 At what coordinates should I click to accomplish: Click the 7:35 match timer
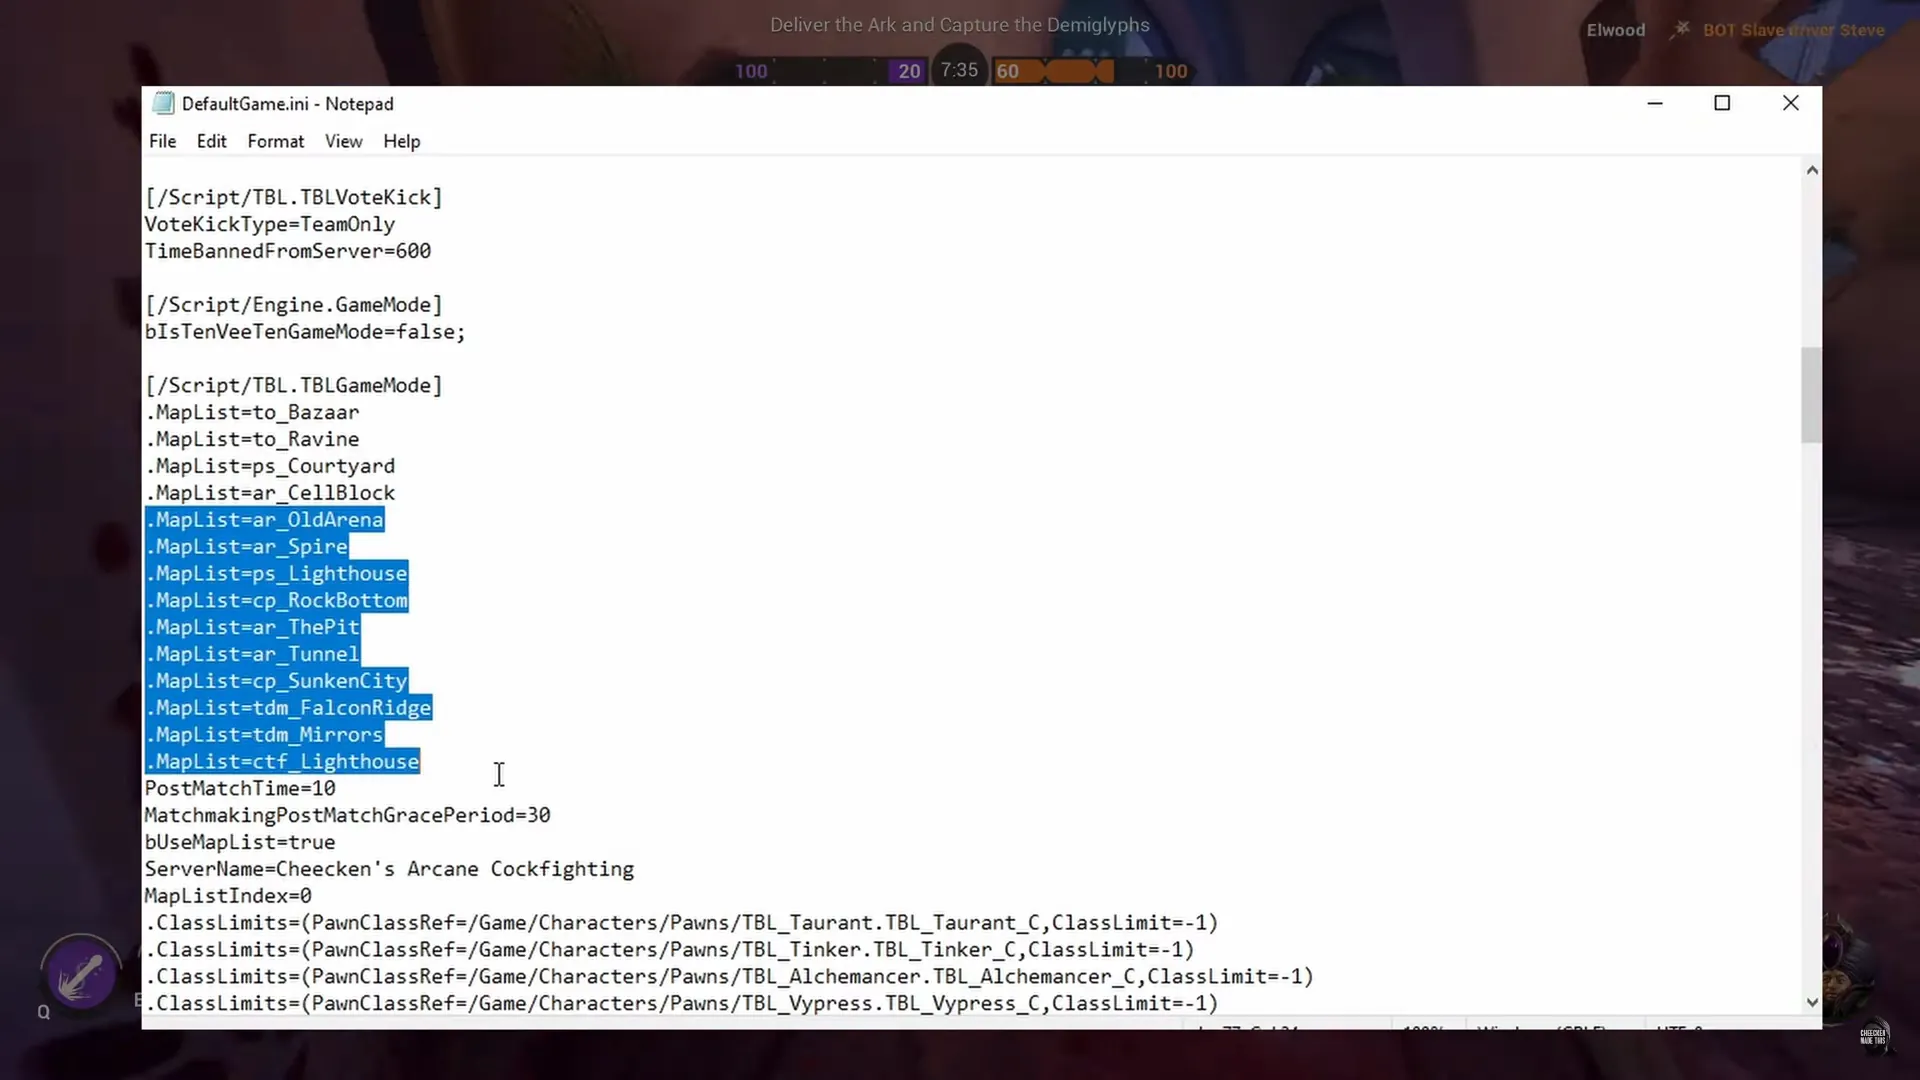(x=959, y=70)
